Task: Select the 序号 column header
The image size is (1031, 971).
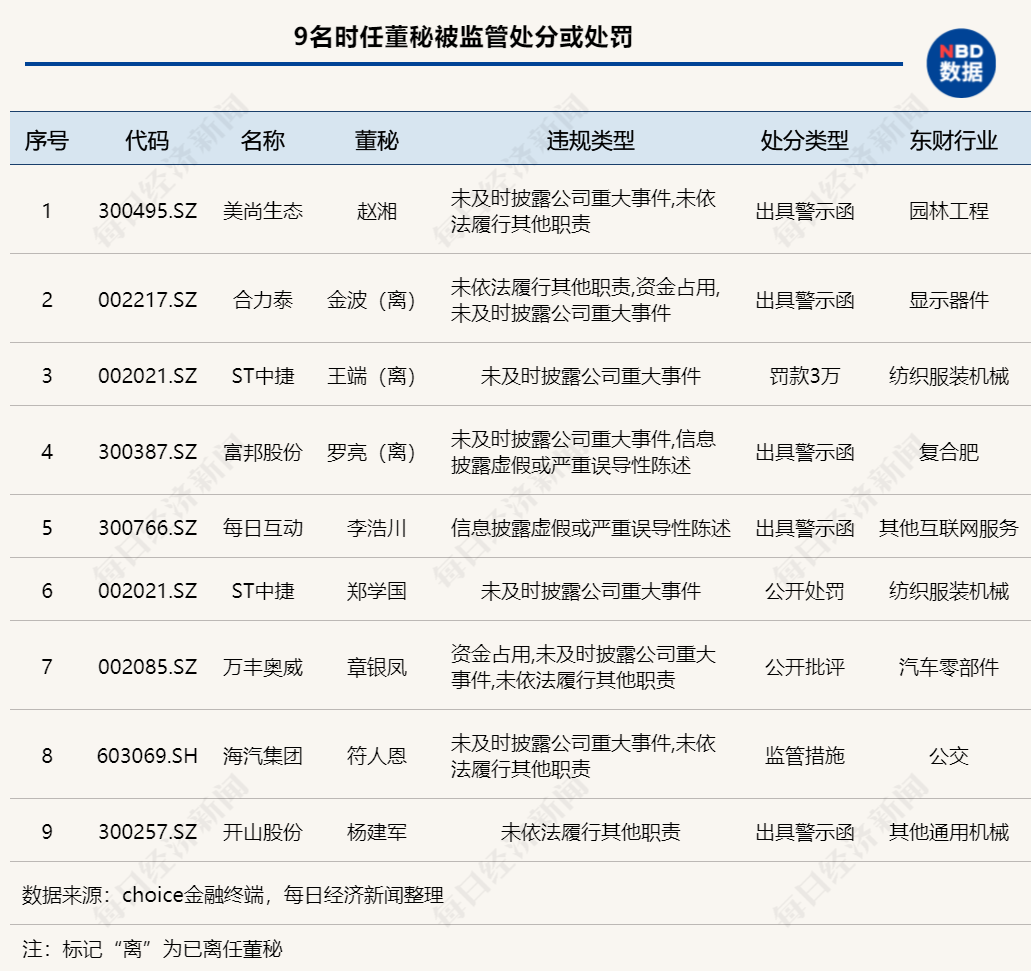Action: (47, 140)
